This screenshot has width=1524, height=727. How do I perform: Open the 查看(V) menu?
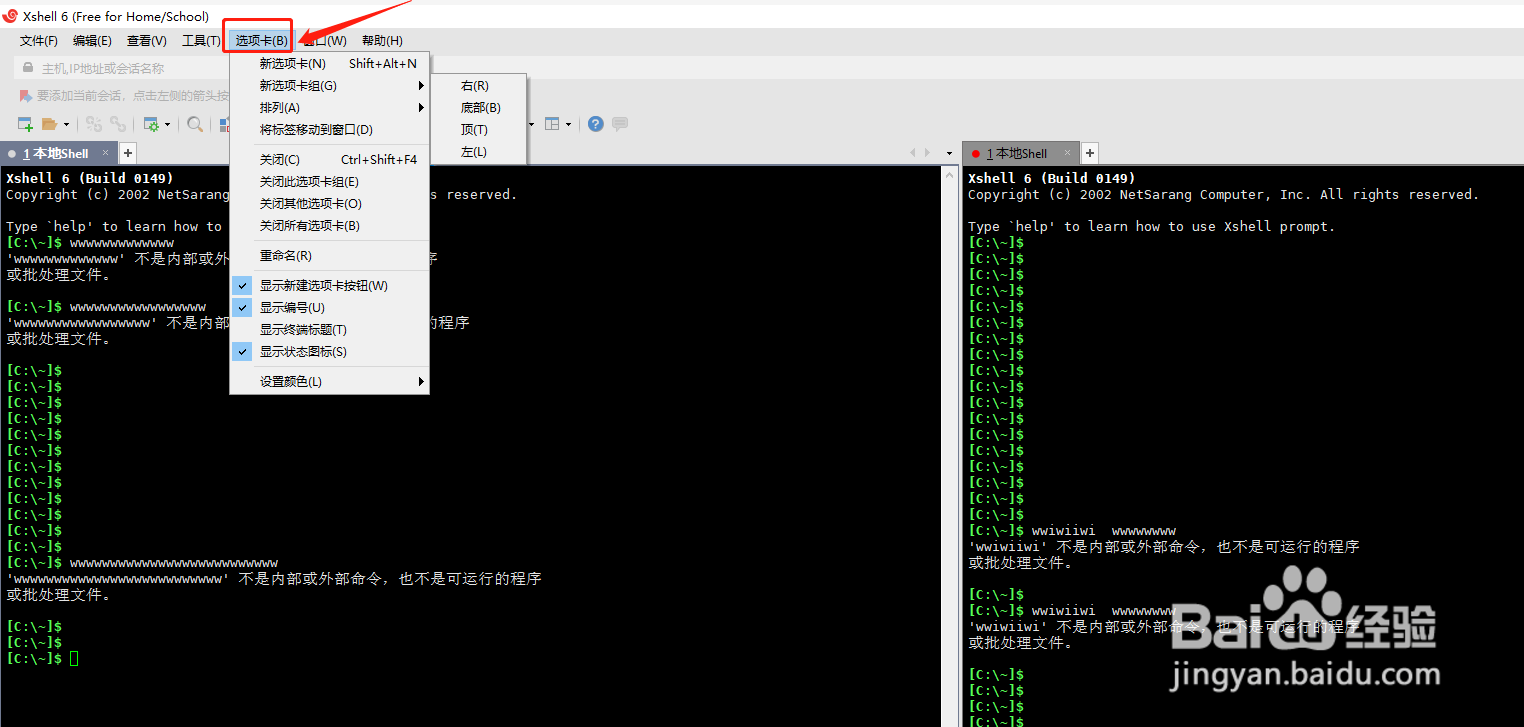point(147,41)
